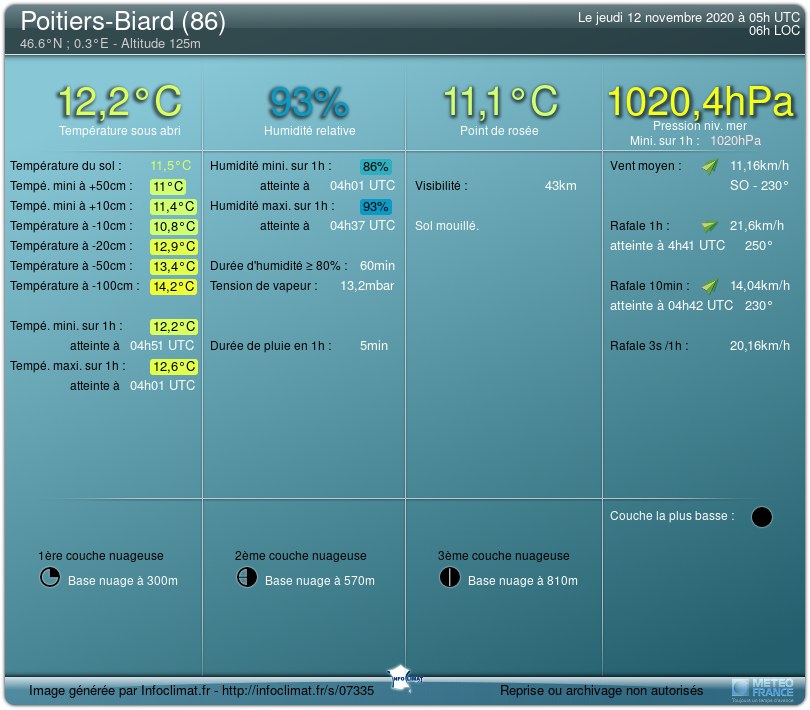Click the Rafale 10min wind arrow icon
810x710 pixels.
pyautogui.click(x=710, y=285)
